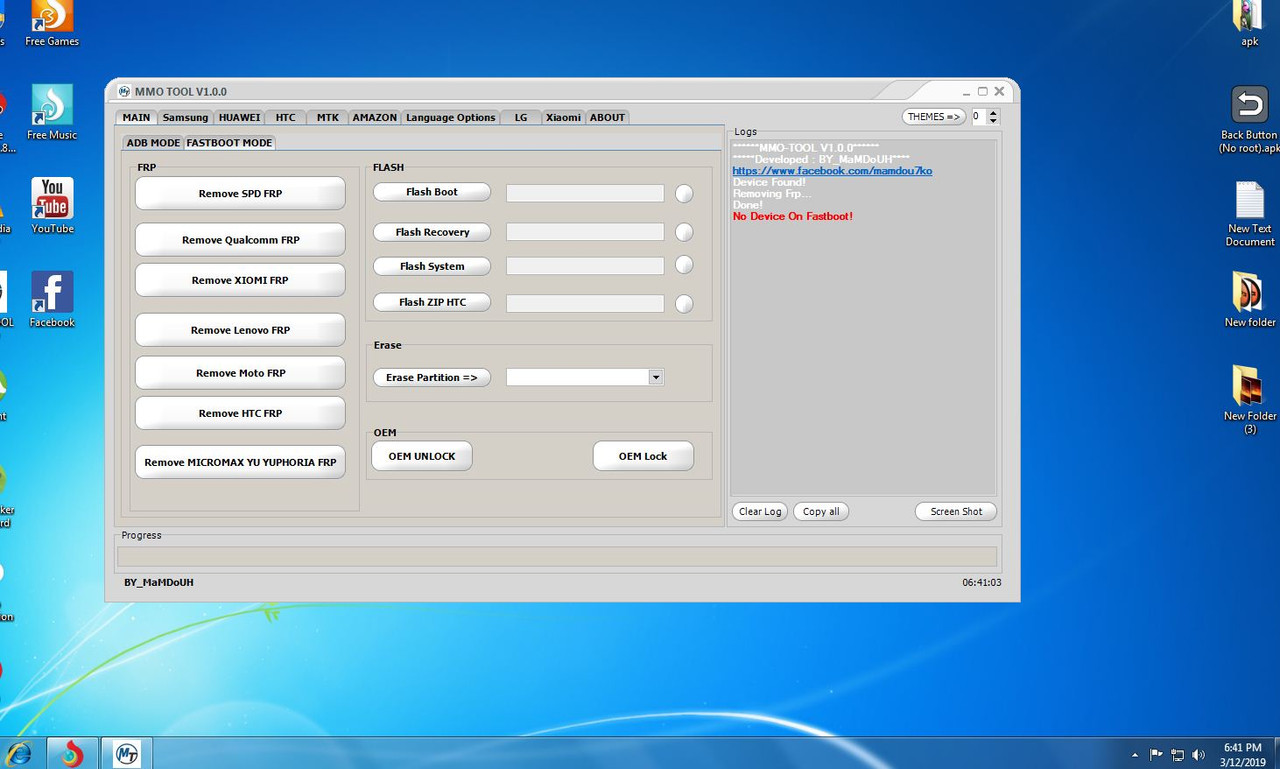Open the YouTube desktop shortcut
This screenshot has height=769, width=1280.
pyautogui.click(x=52, y=206)
